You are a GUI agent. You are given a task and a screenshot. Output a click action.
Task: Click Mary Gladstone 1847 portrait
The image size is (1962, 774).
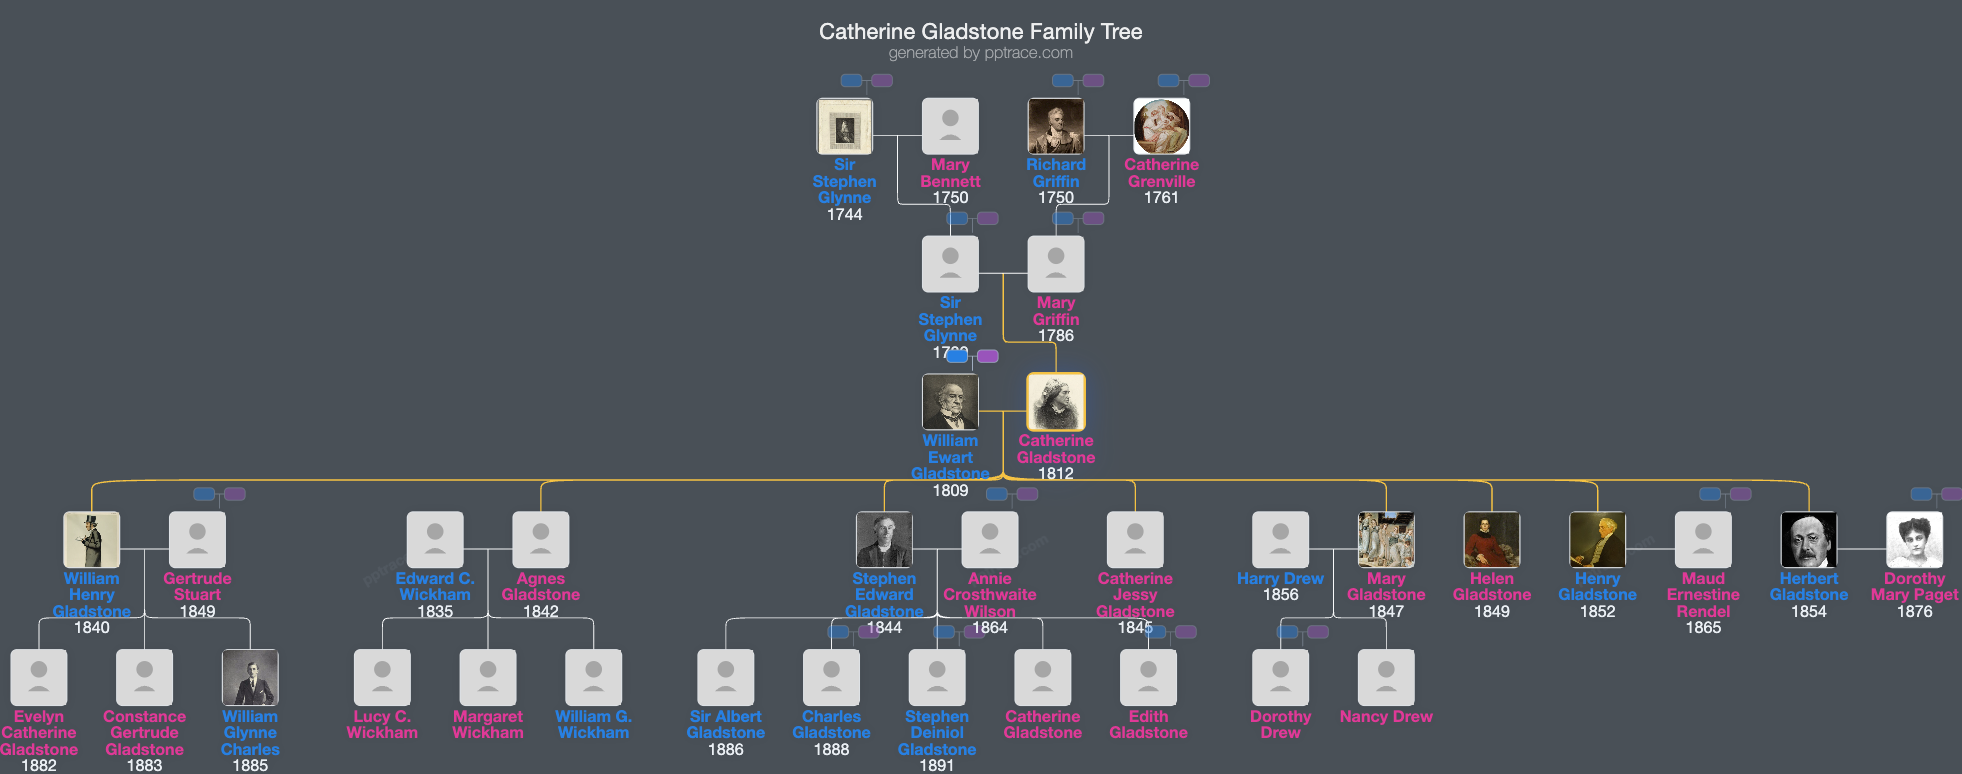tap(1386, 540)
